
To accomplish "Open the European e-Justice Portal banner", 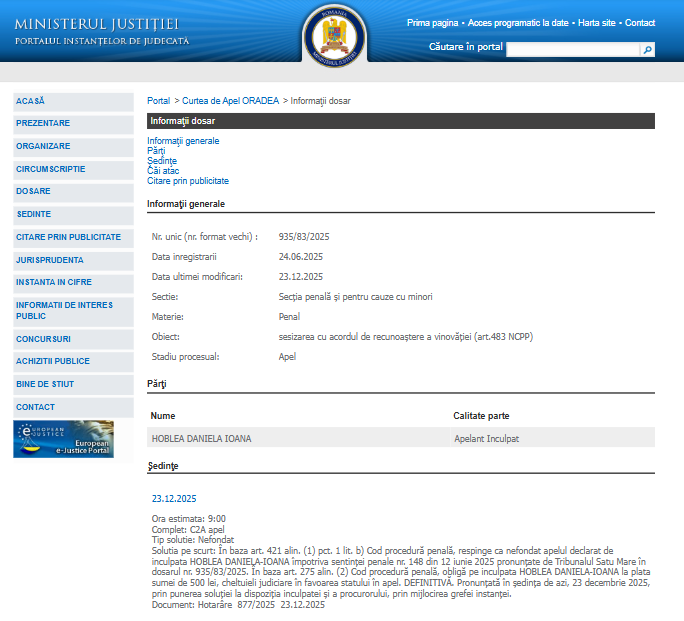I will (x=63, y=439).
